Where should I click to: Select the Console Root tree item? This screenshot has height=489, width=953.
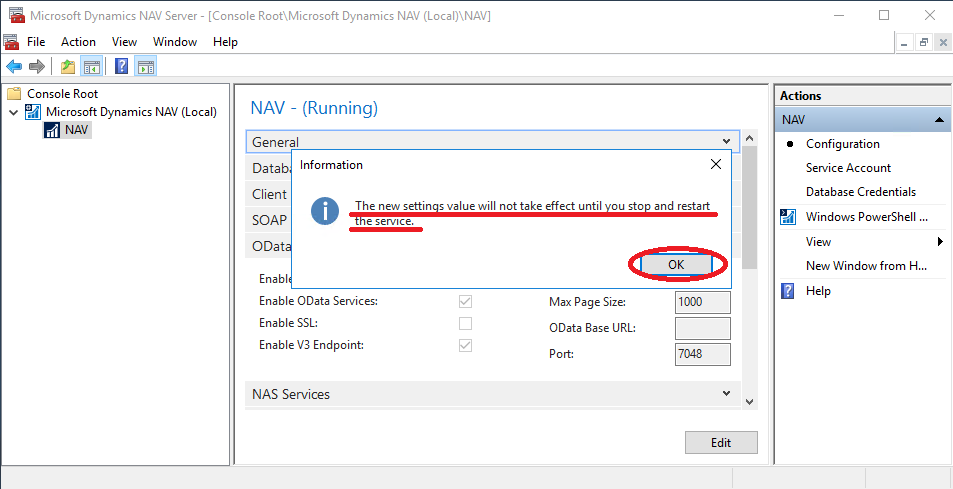[63, 94]
